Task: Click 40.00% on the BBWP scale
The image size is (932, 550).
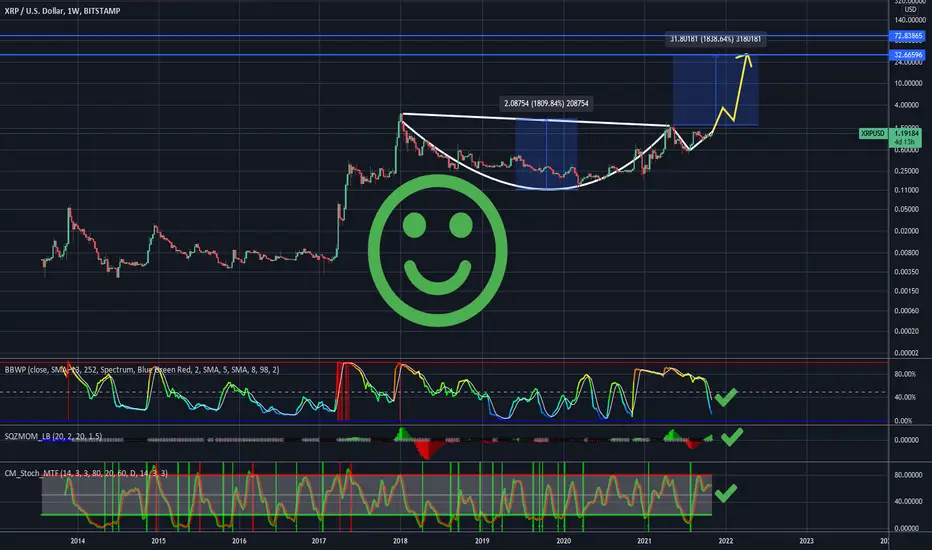Action: pos(905,397)
